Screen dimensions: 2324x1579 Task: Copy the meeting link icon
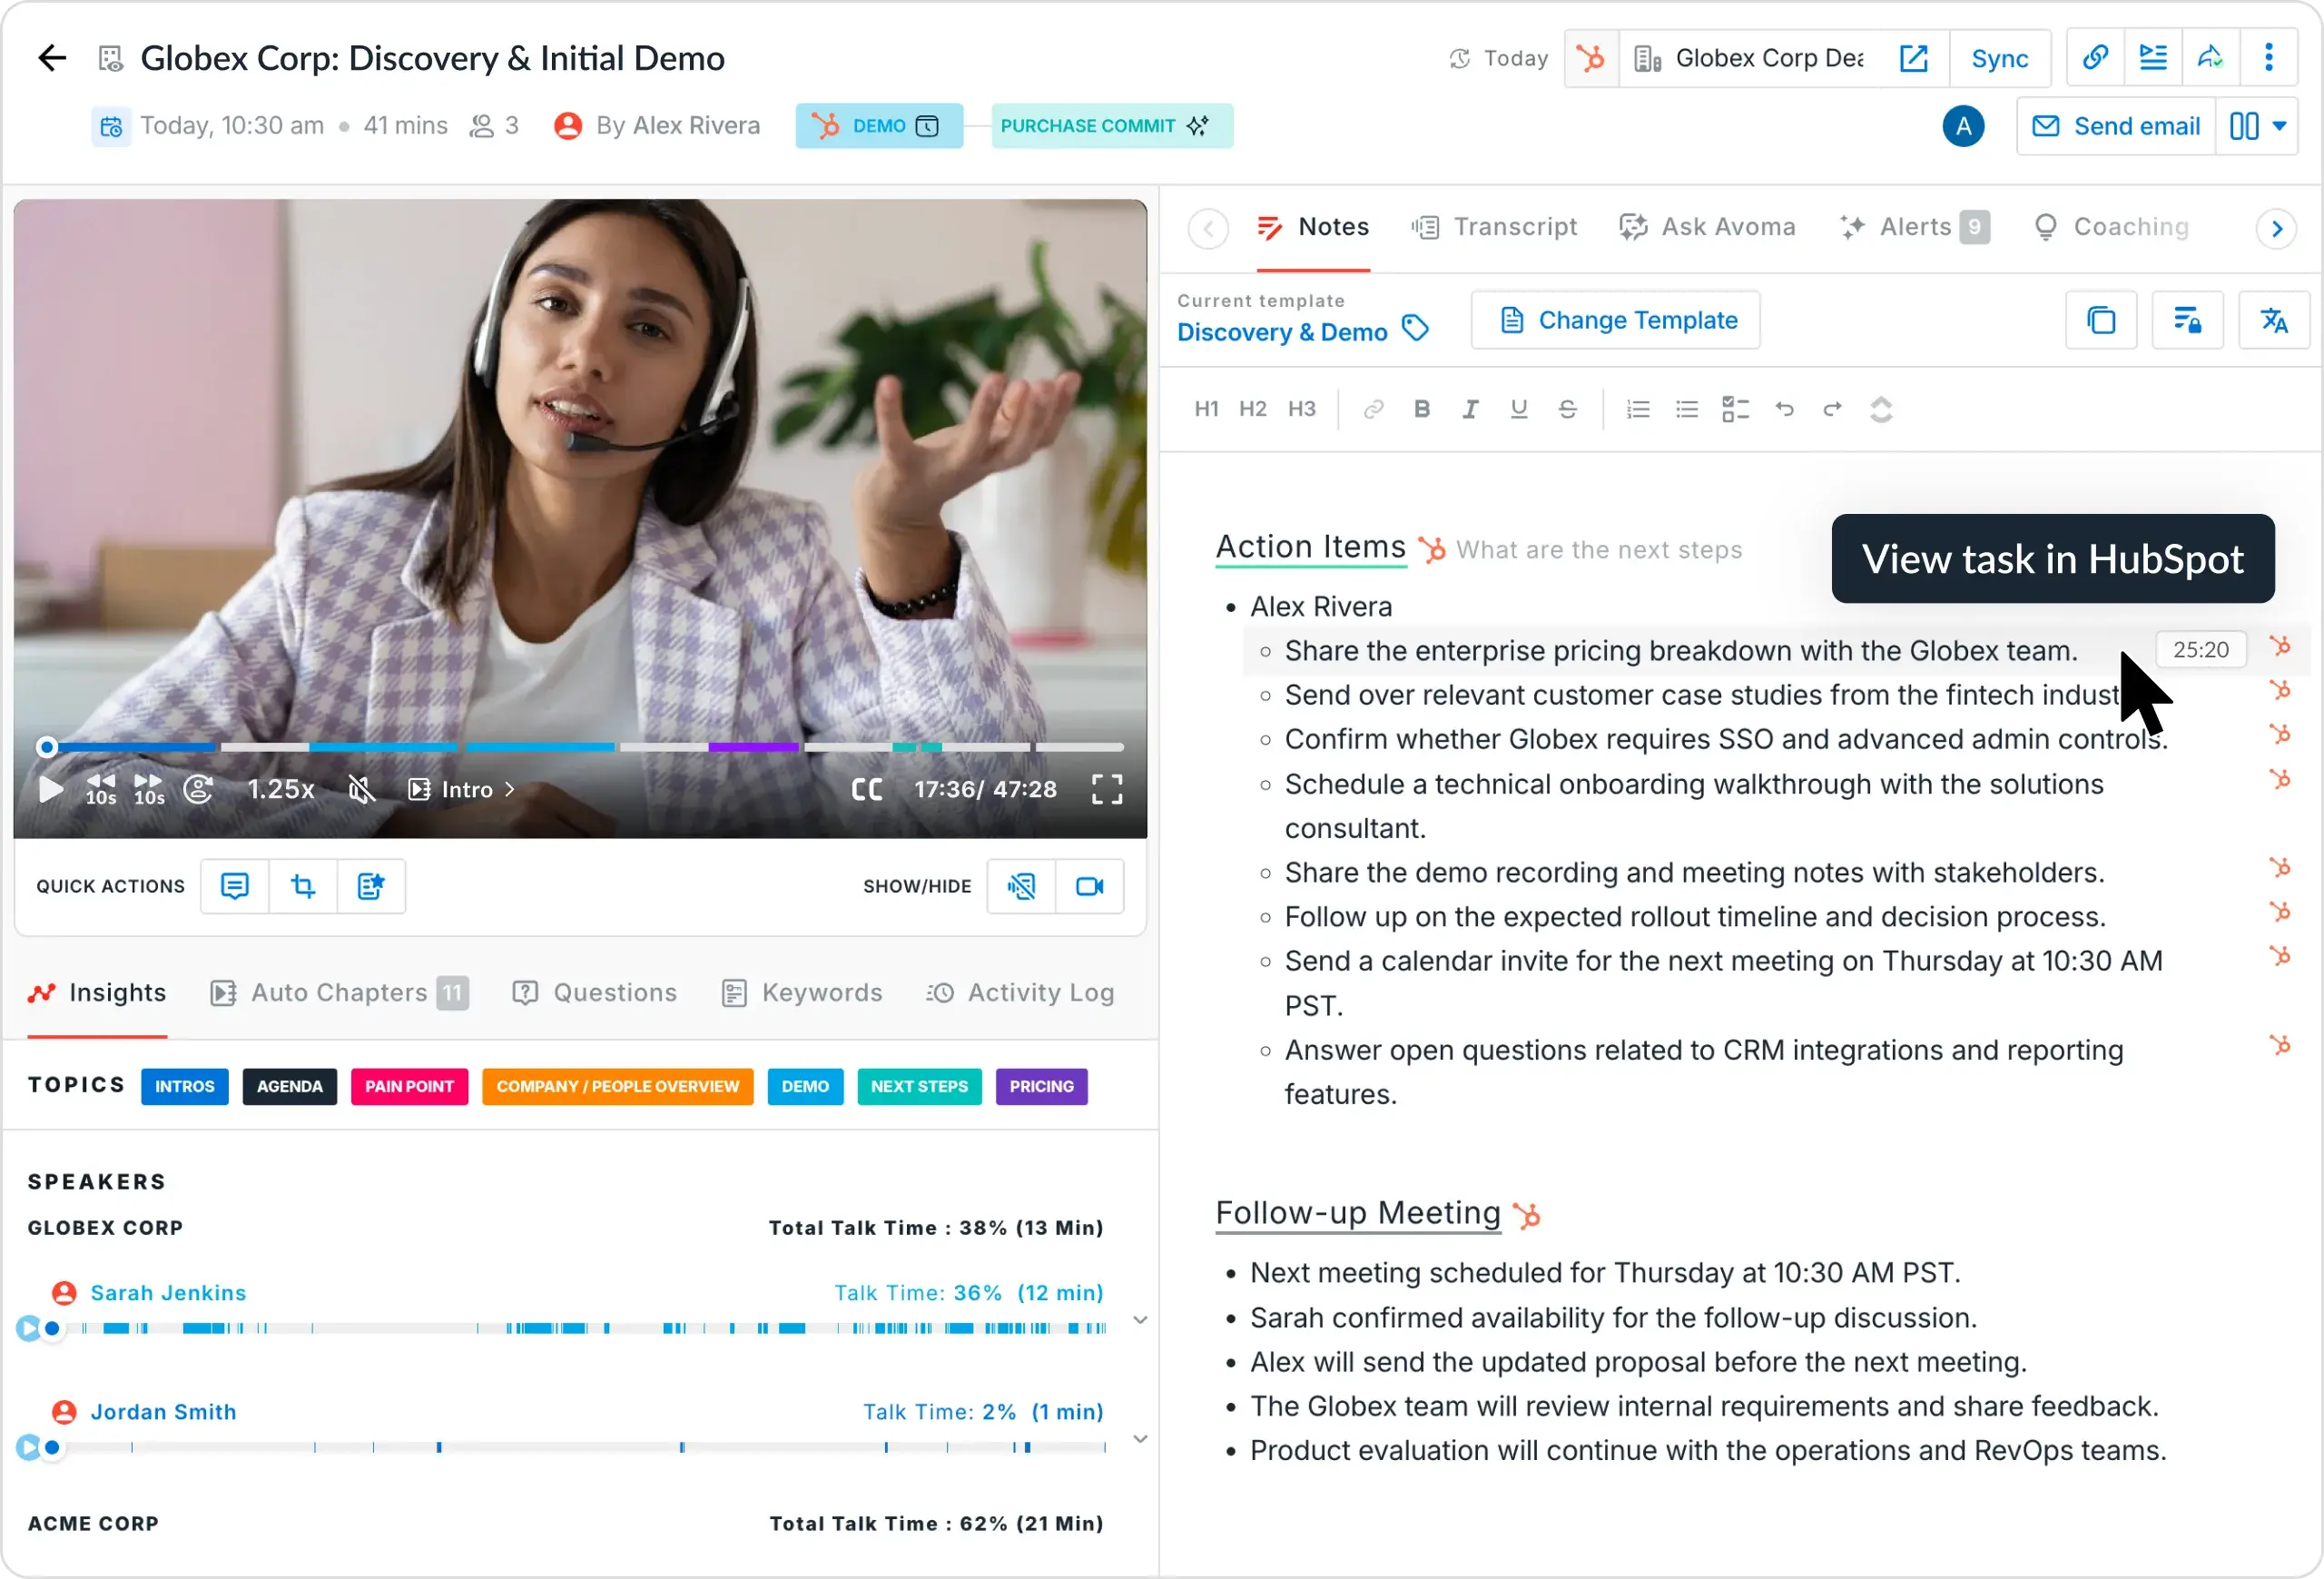point(2095,58)
